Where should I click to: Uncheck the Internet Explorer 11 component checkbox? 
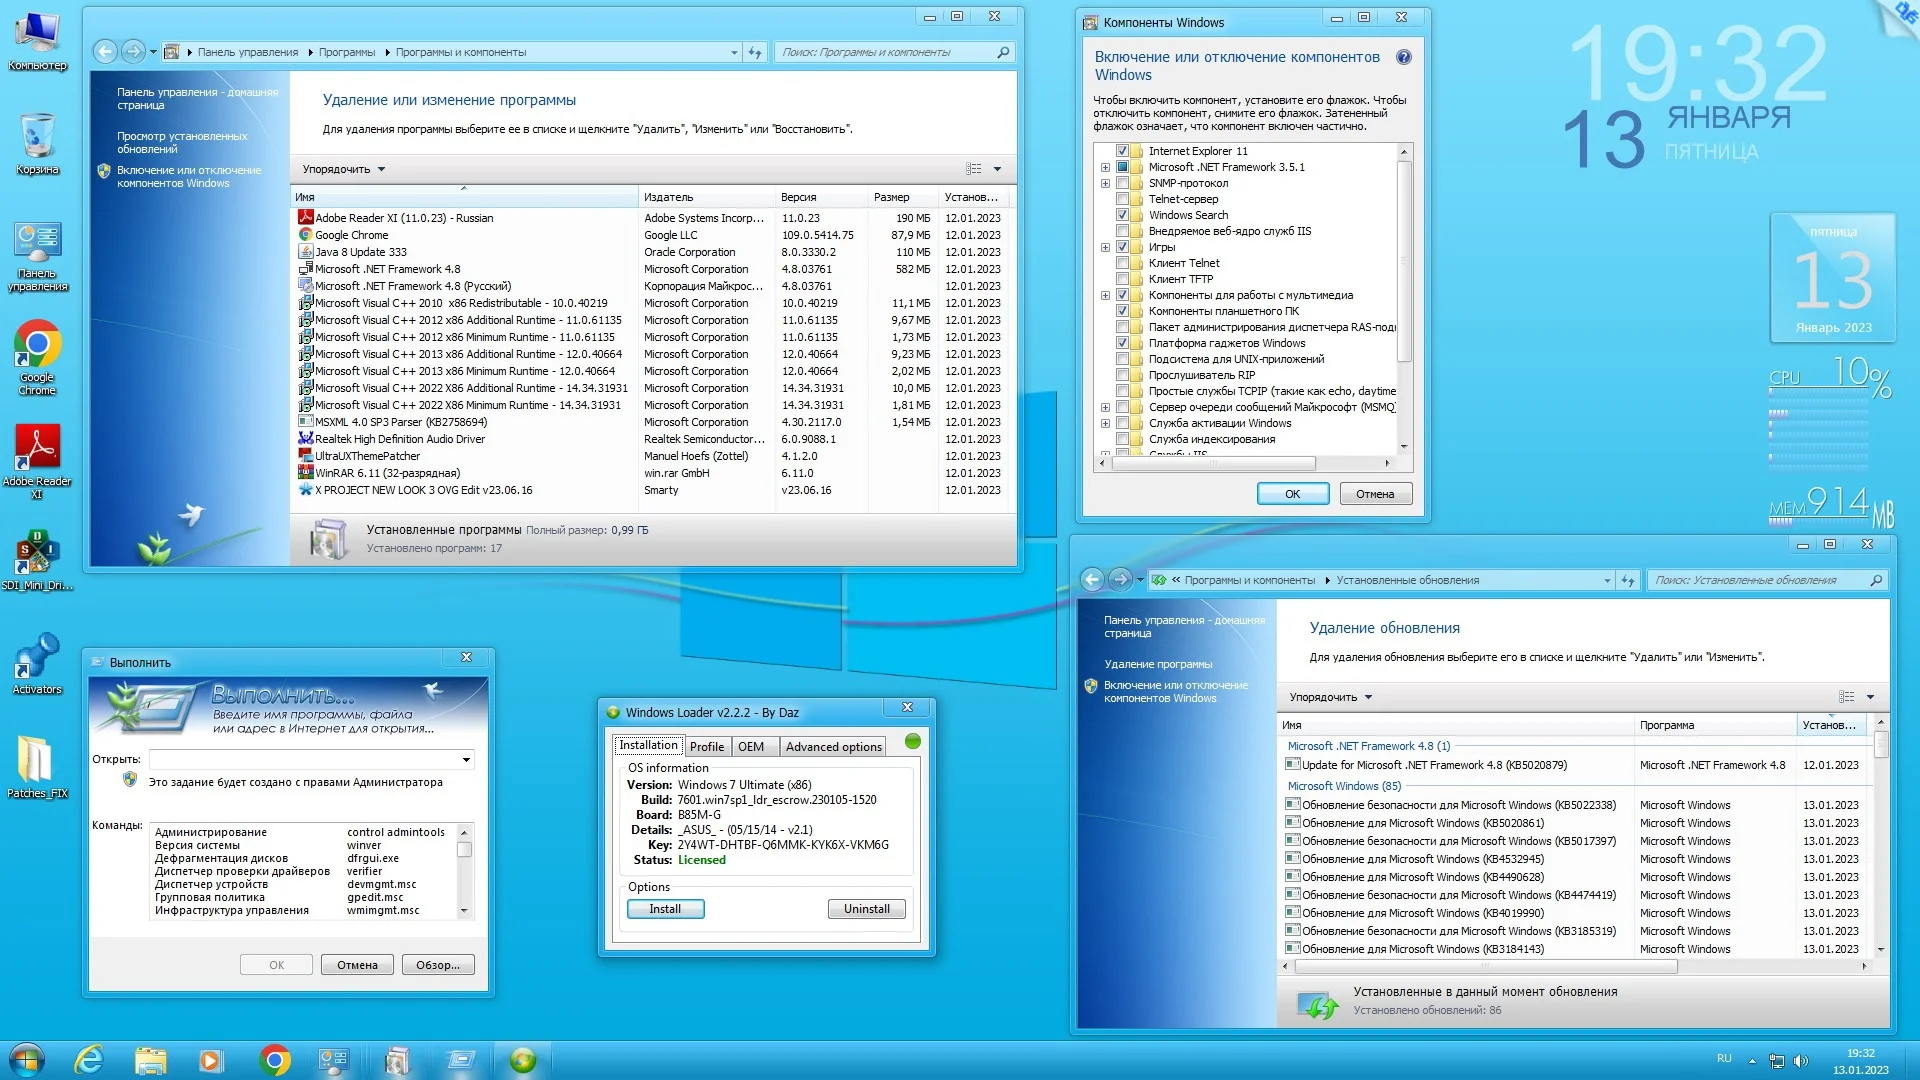pos(1122,151)
